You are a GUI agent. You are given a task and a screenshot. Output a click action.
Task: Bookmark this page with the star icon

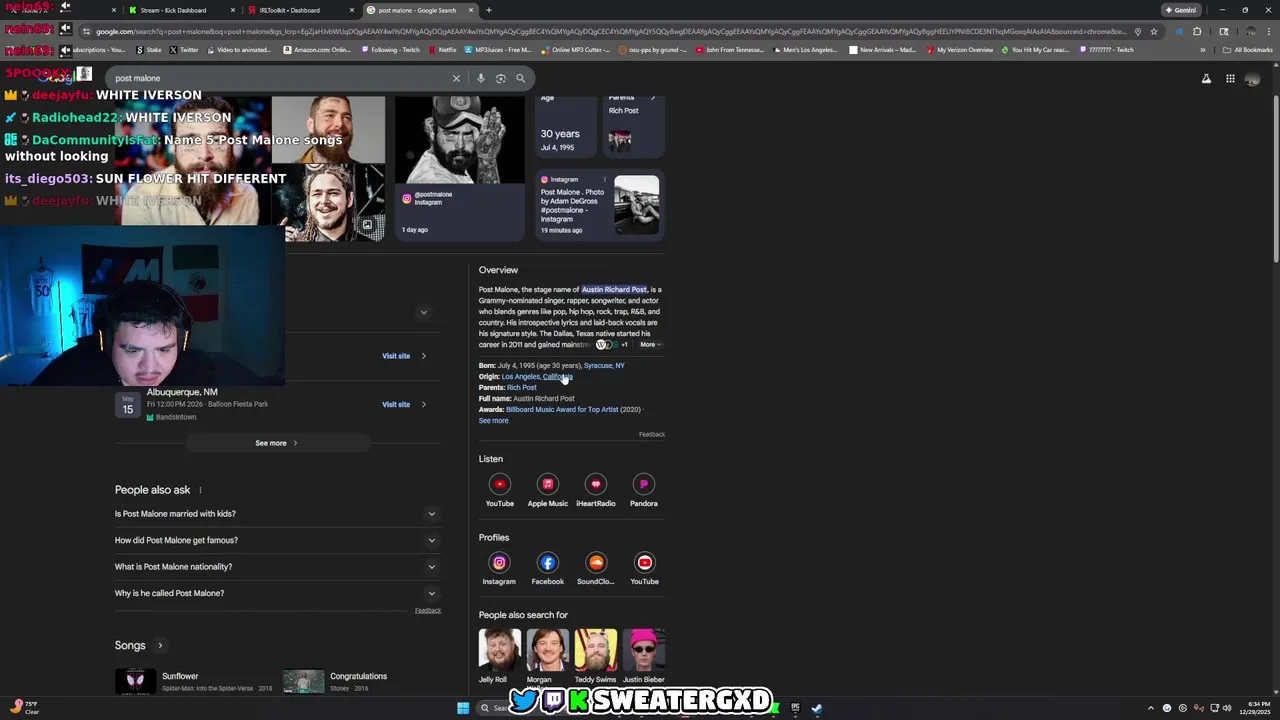point(1154,31)
